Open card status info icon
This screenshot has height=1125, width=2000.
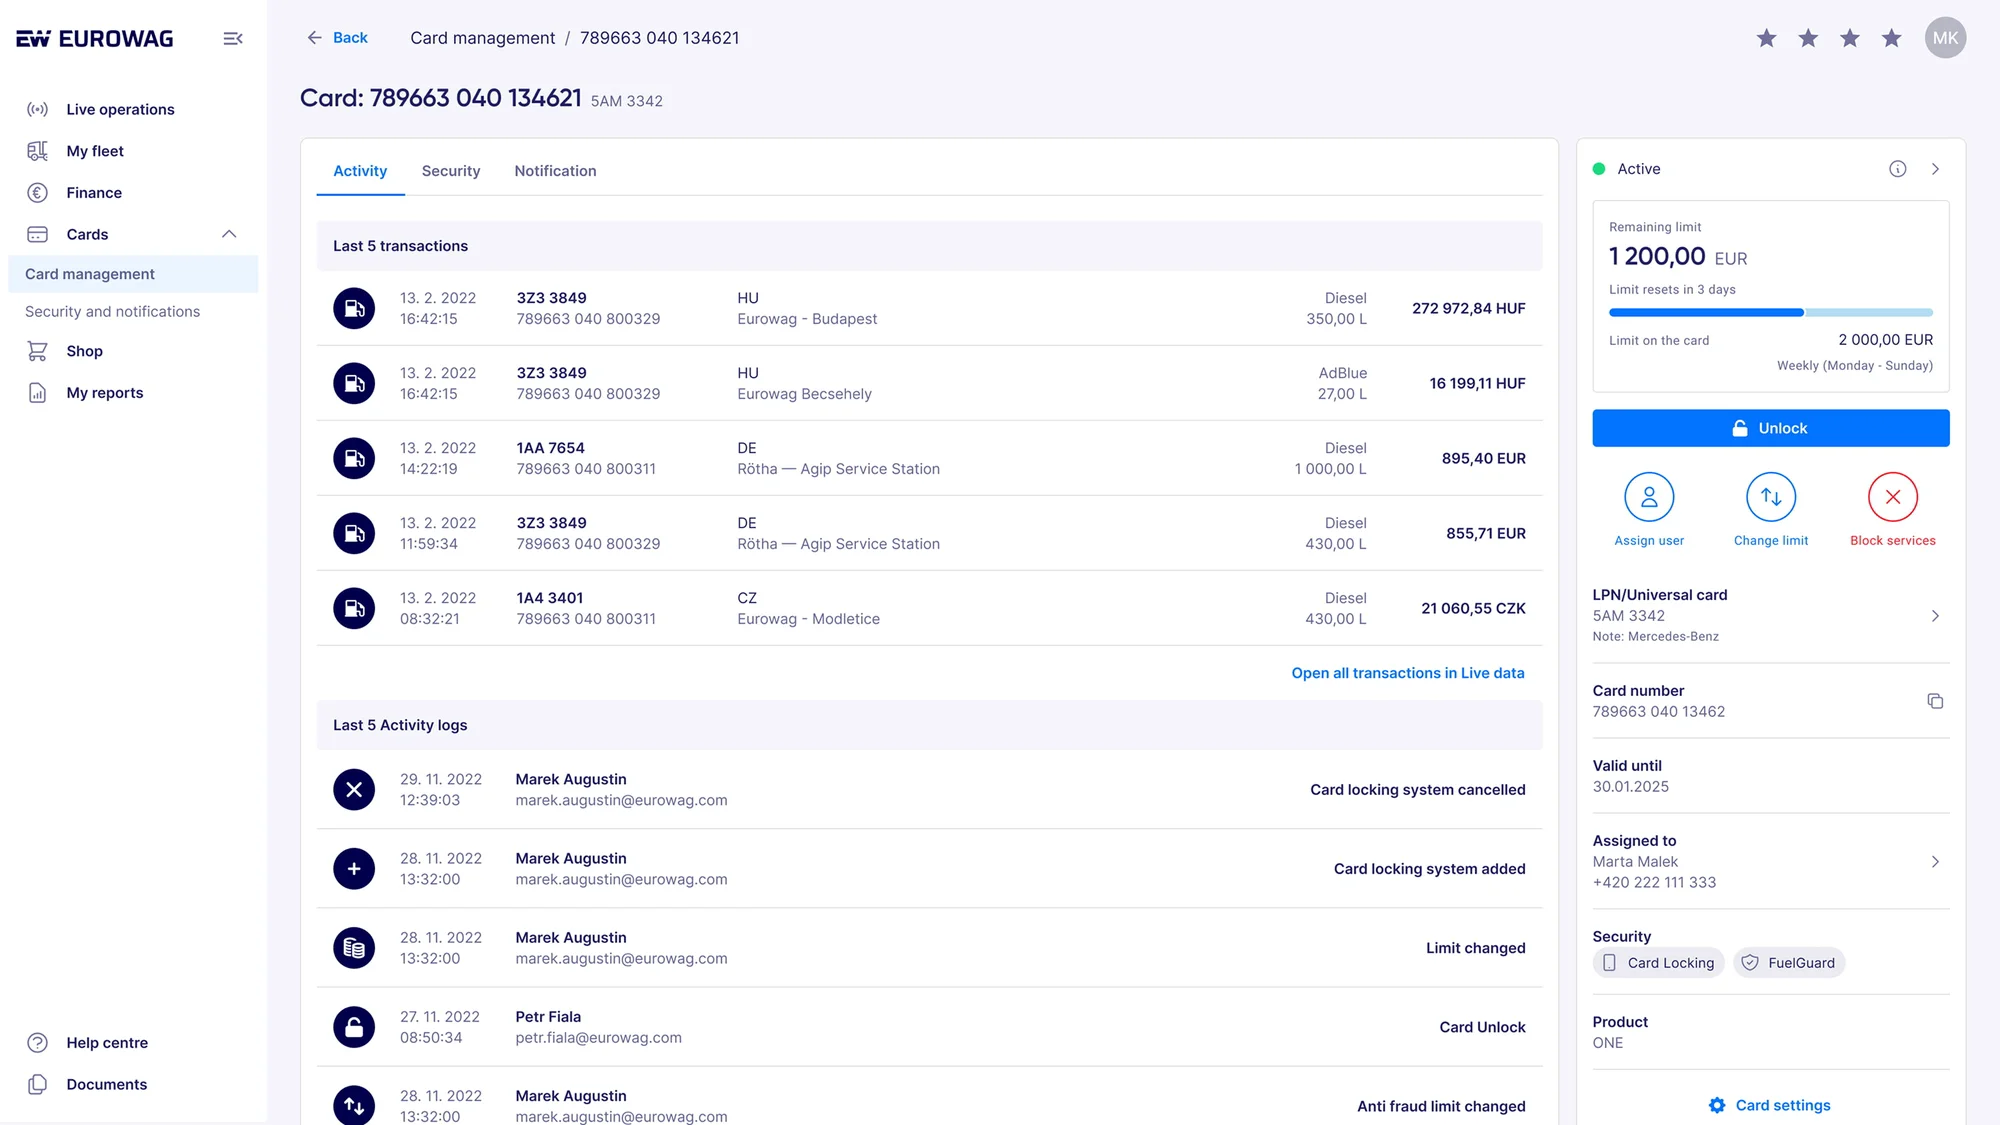1897,169
